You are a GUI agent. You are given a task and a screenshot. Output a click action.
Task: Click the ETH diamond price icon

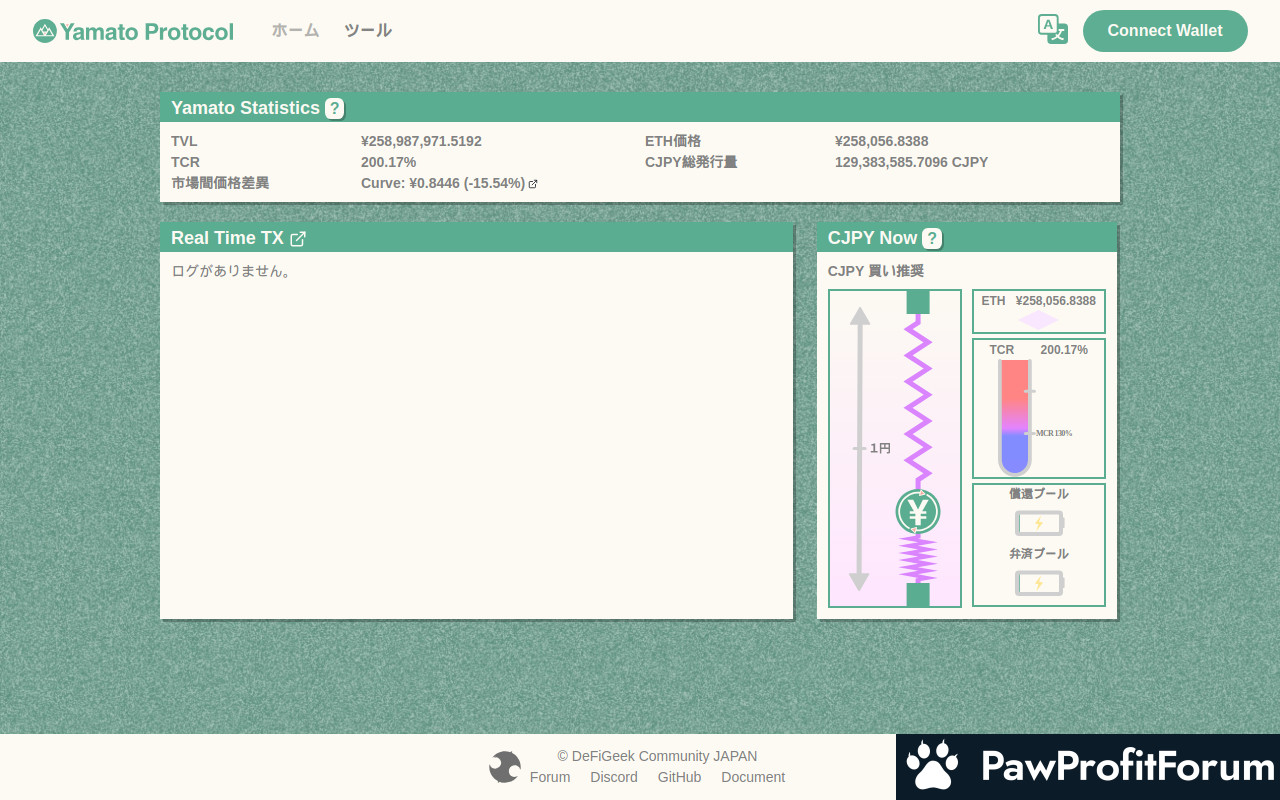click(x=1038, y=320)
